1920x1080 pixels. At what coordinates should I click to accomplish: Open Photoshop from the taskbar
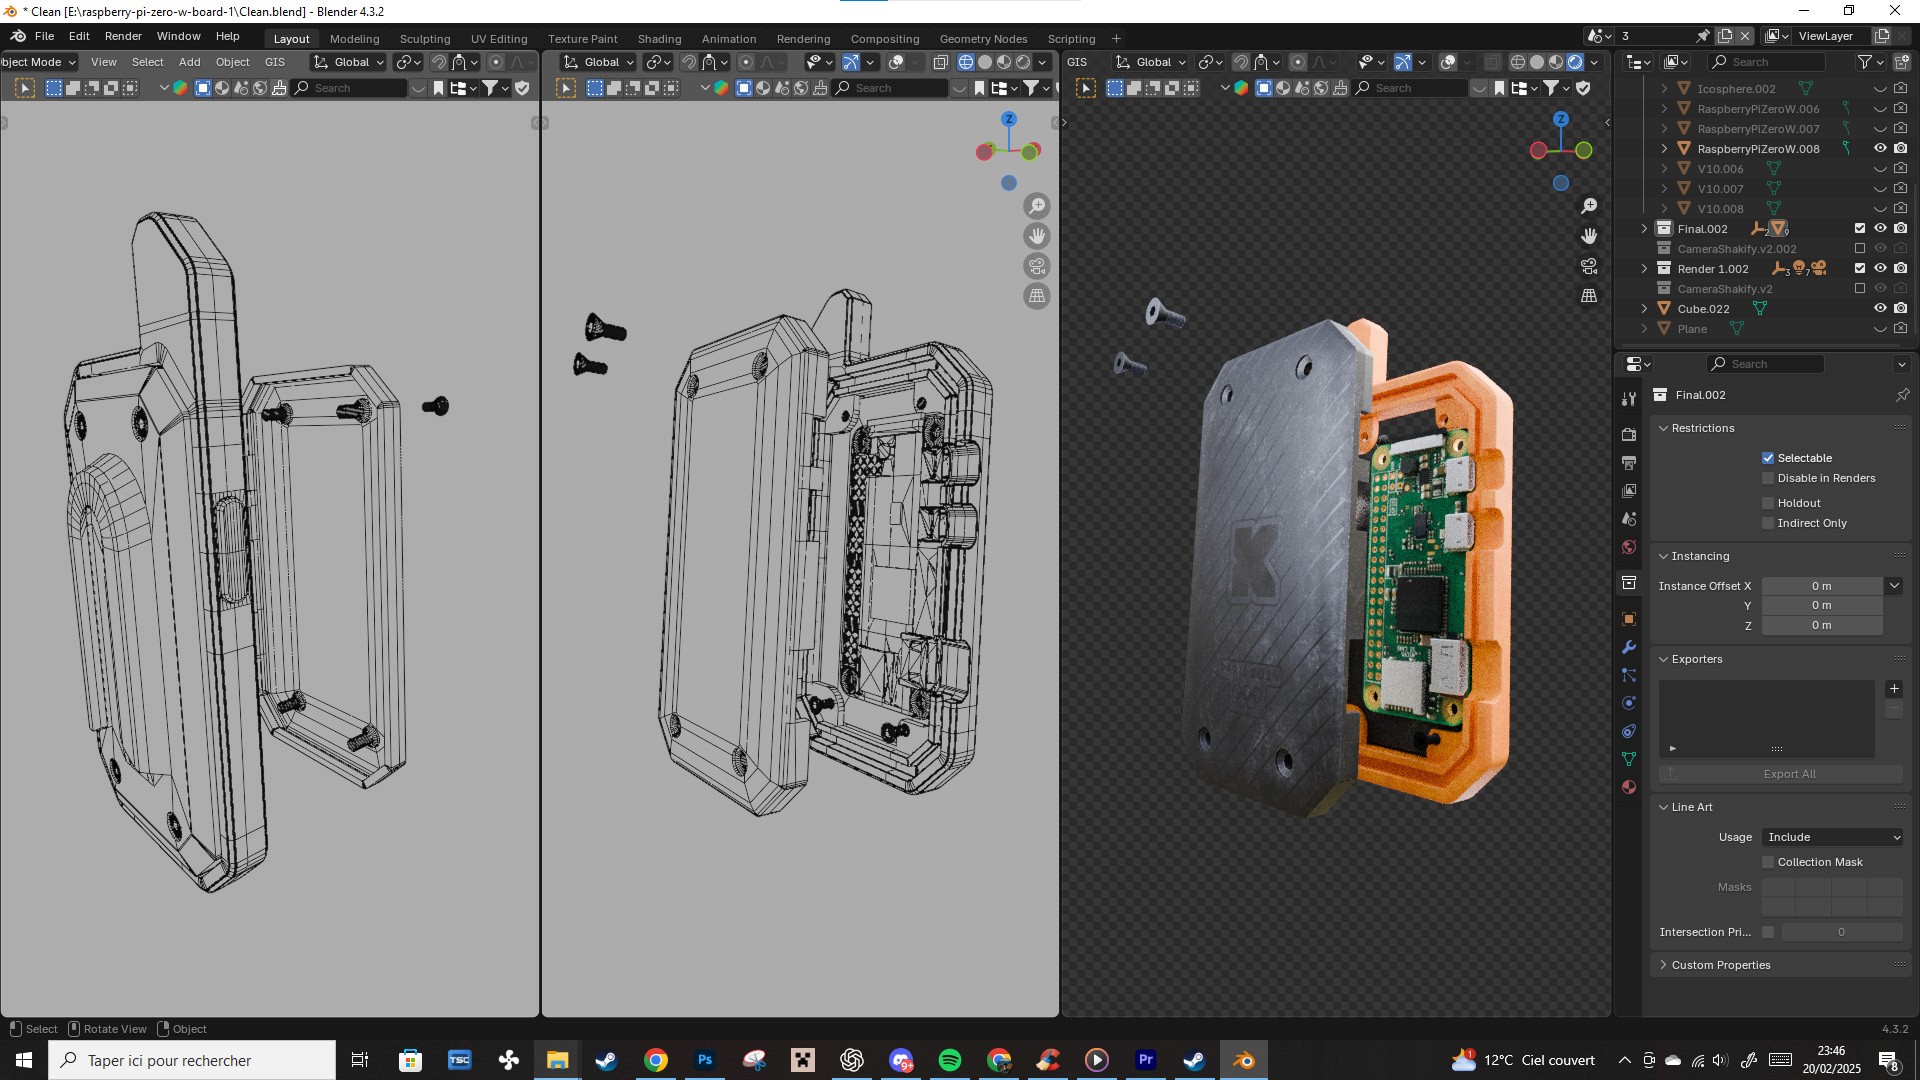[x=705, y=1060]
